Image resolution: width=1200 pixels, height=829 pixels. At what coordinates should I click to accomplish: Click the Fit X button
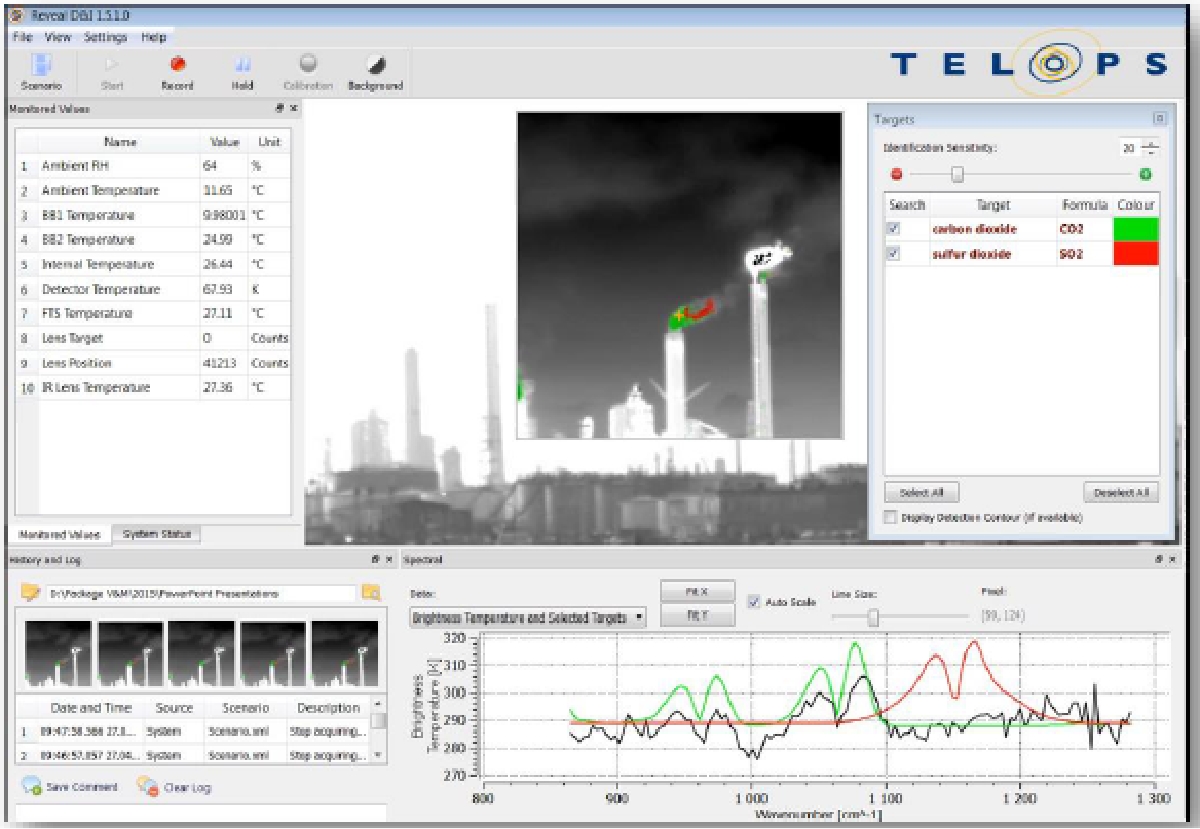pos(697,591)
